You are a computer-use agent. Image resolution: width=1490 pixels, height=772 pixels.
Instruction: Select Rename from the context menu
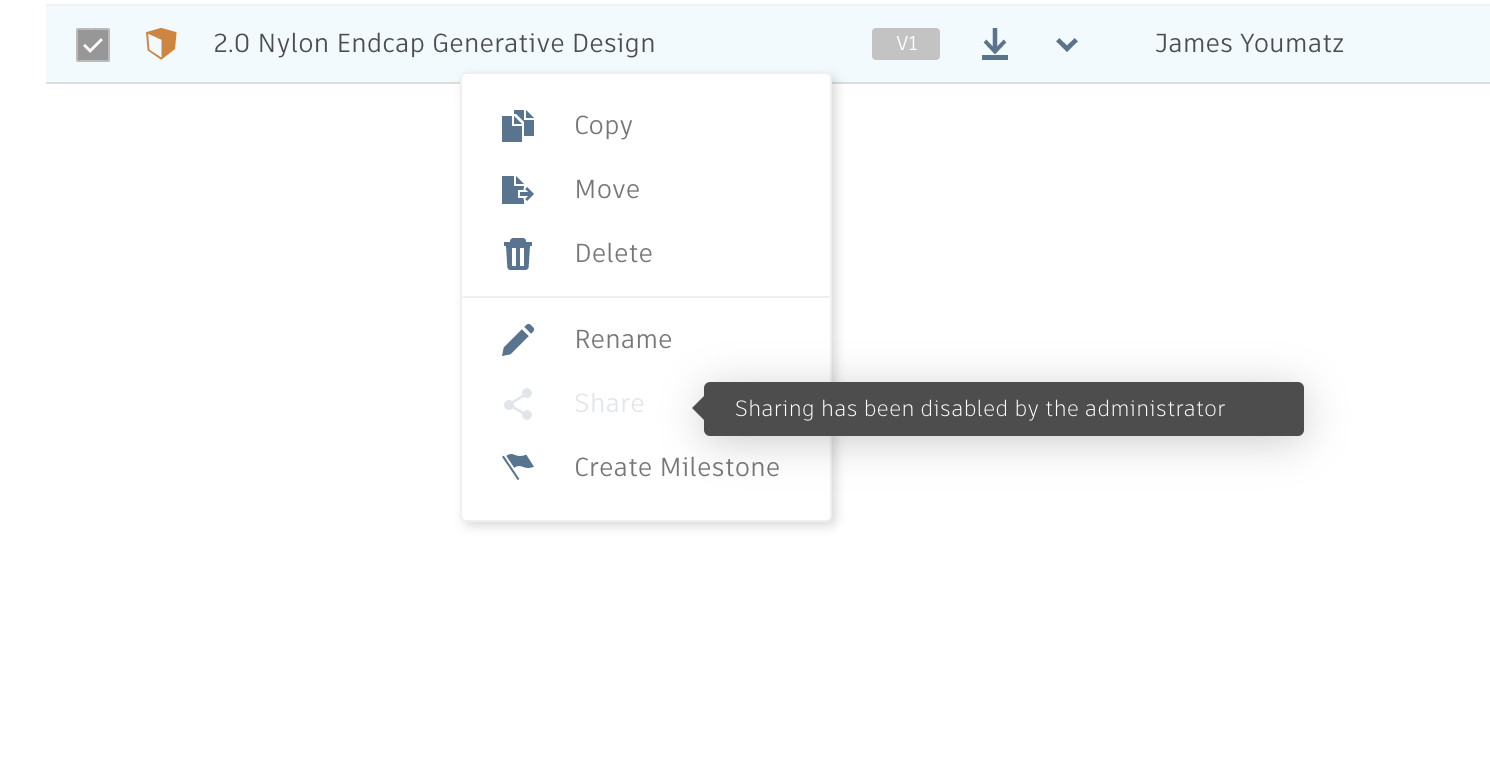click(623, 340)
